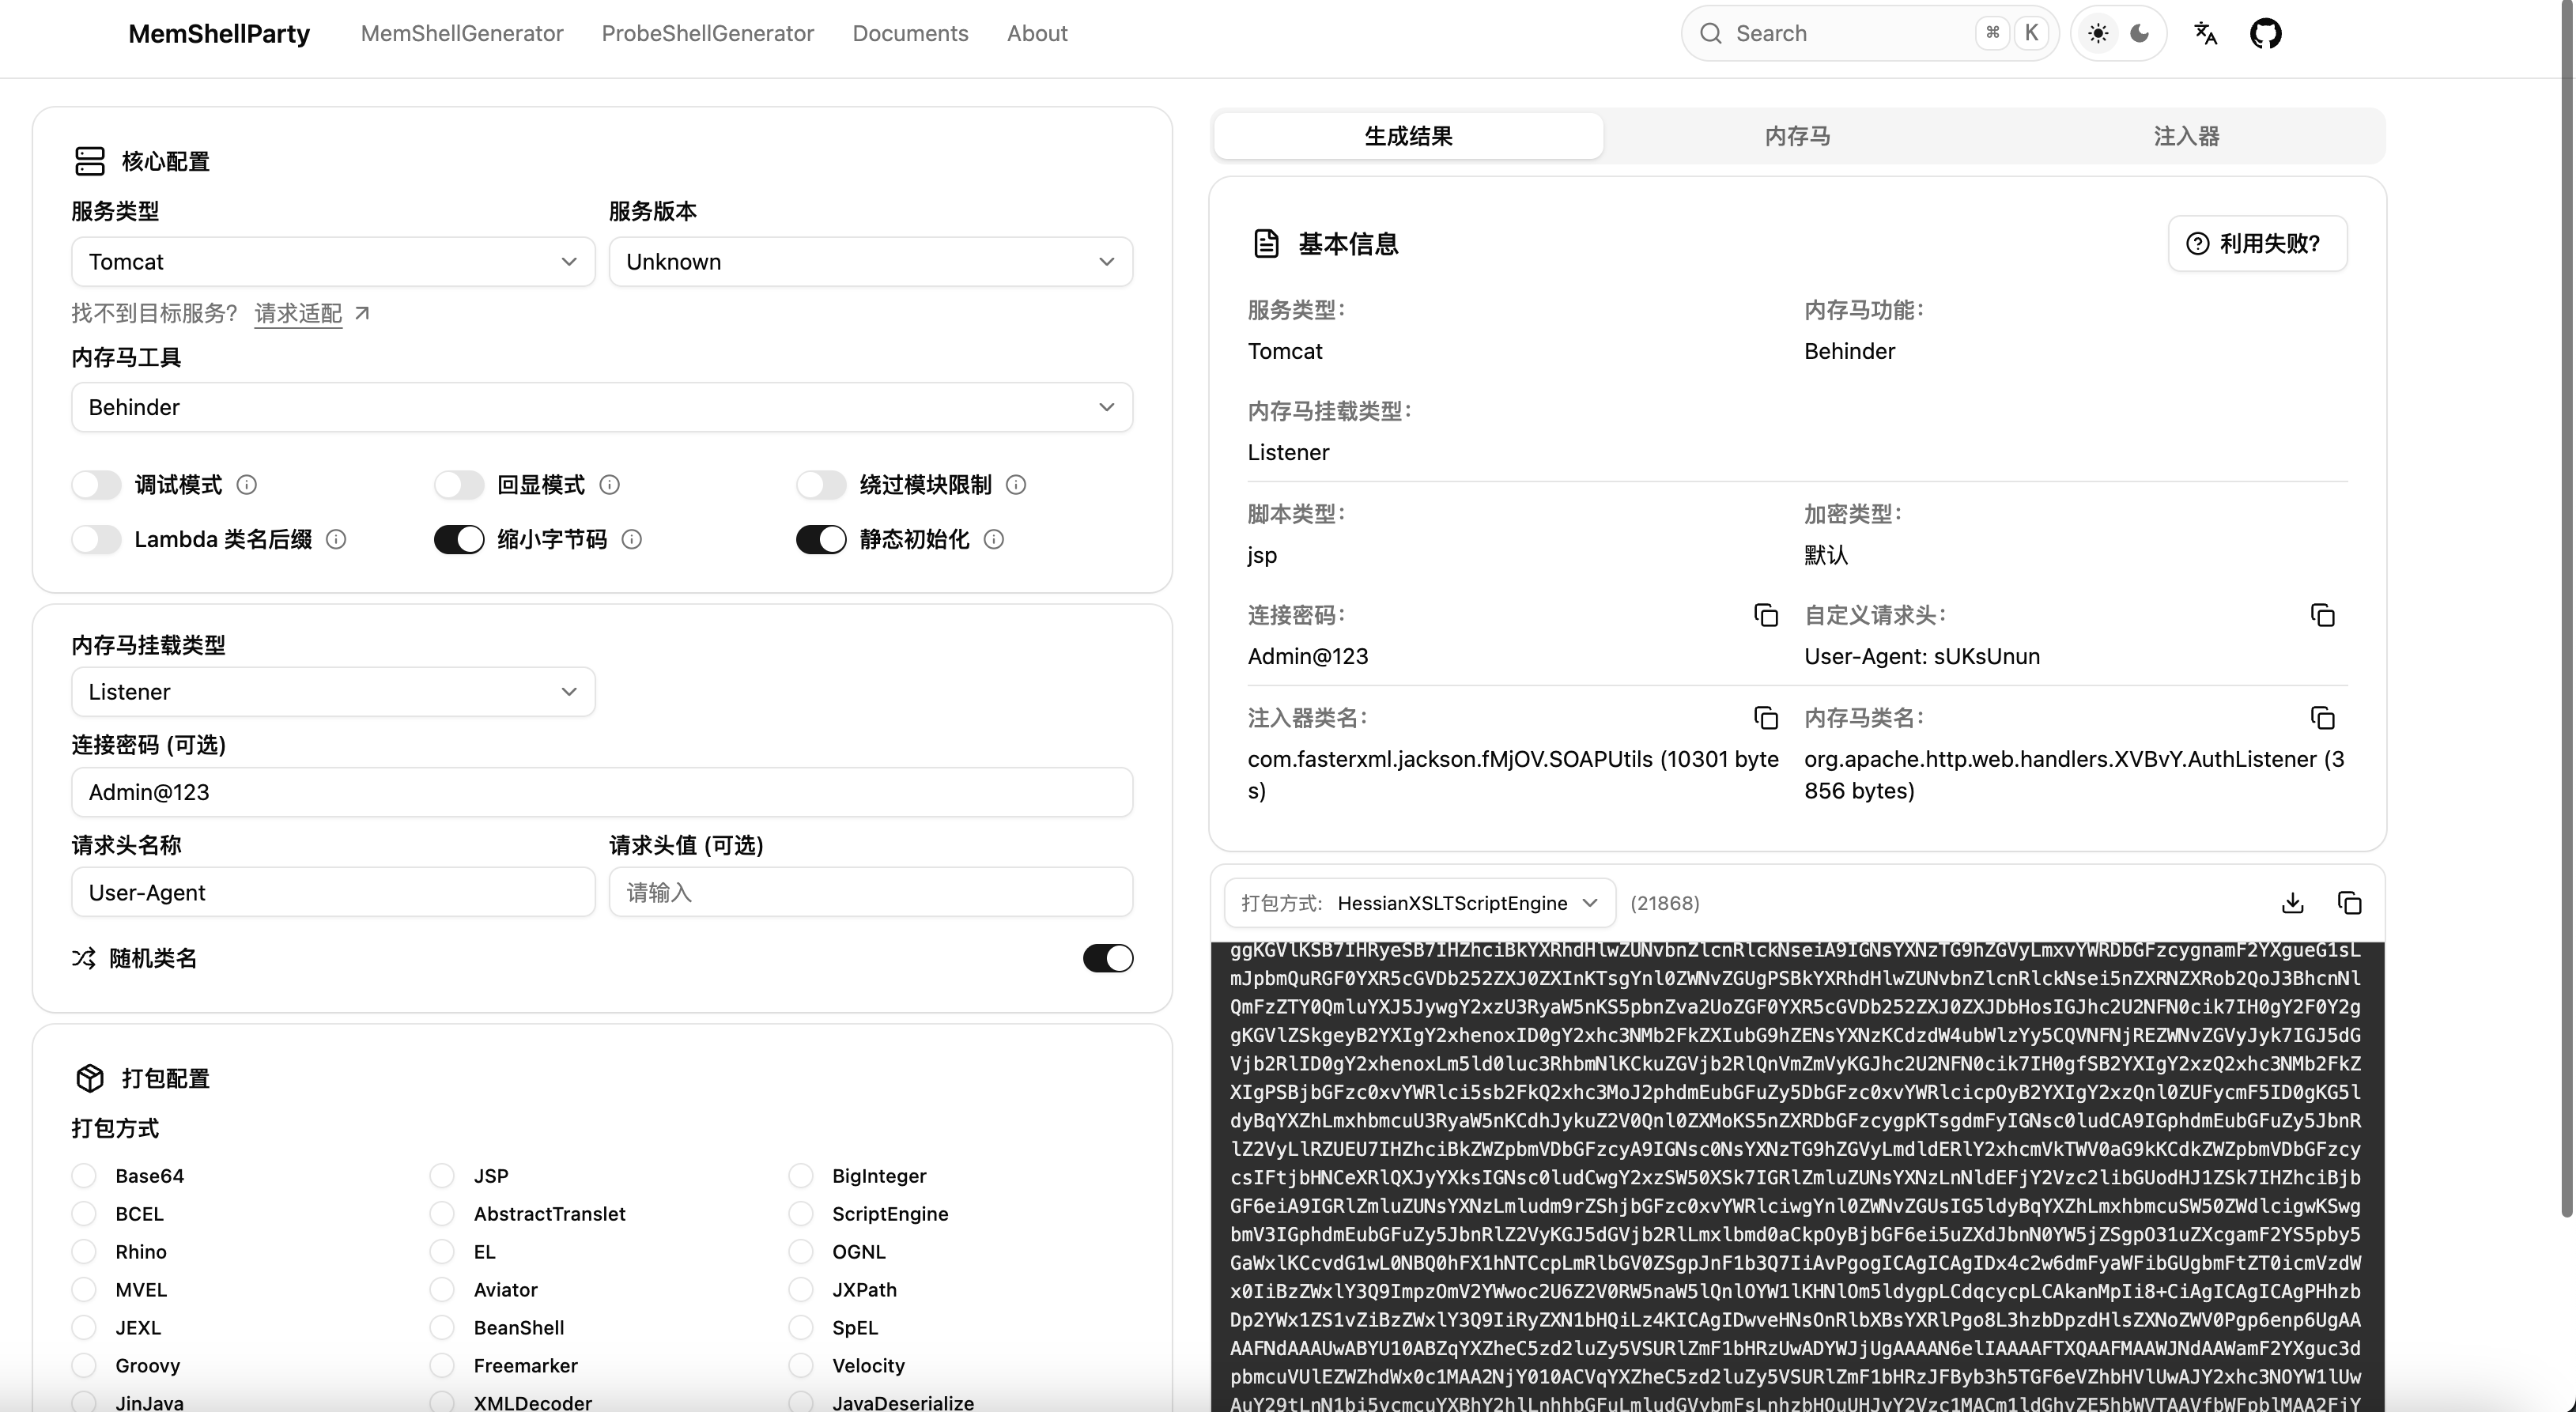This screenshot has height=1412, width=2576.
Task: Download the generated payload file
Action: point(2292,903)
